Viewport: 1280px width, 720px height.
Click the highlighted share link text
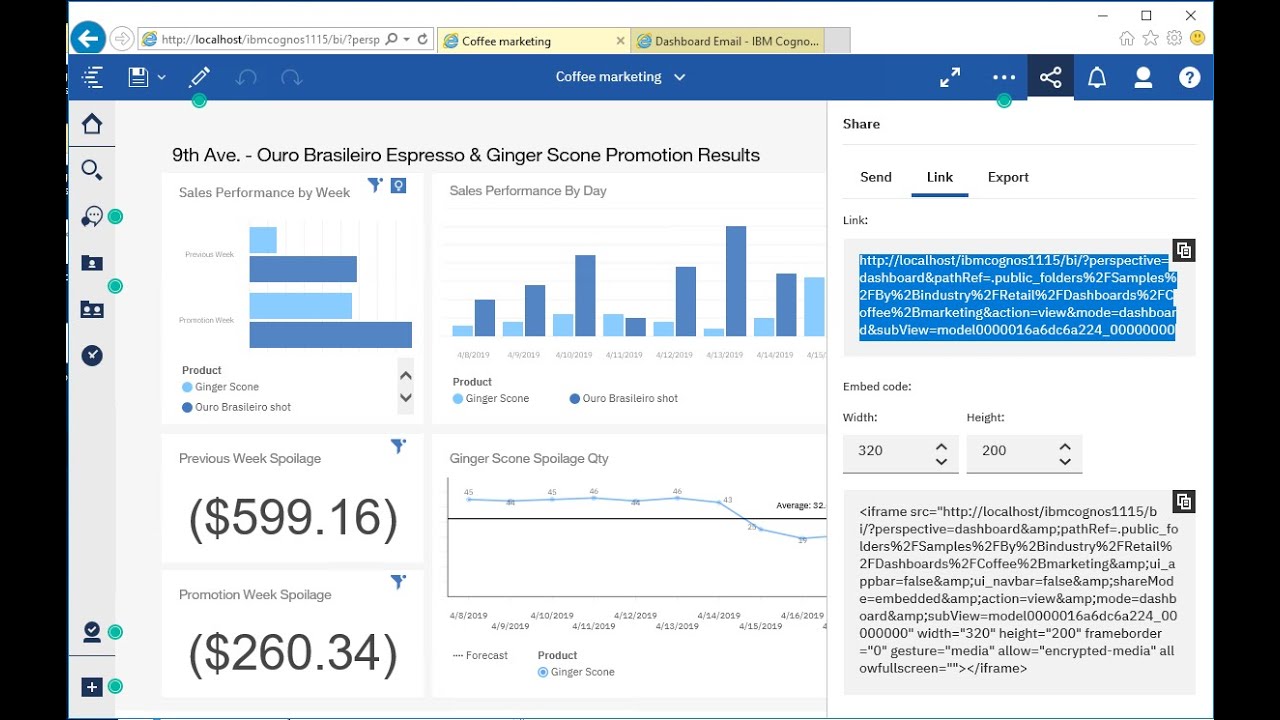pos(1017,296)
